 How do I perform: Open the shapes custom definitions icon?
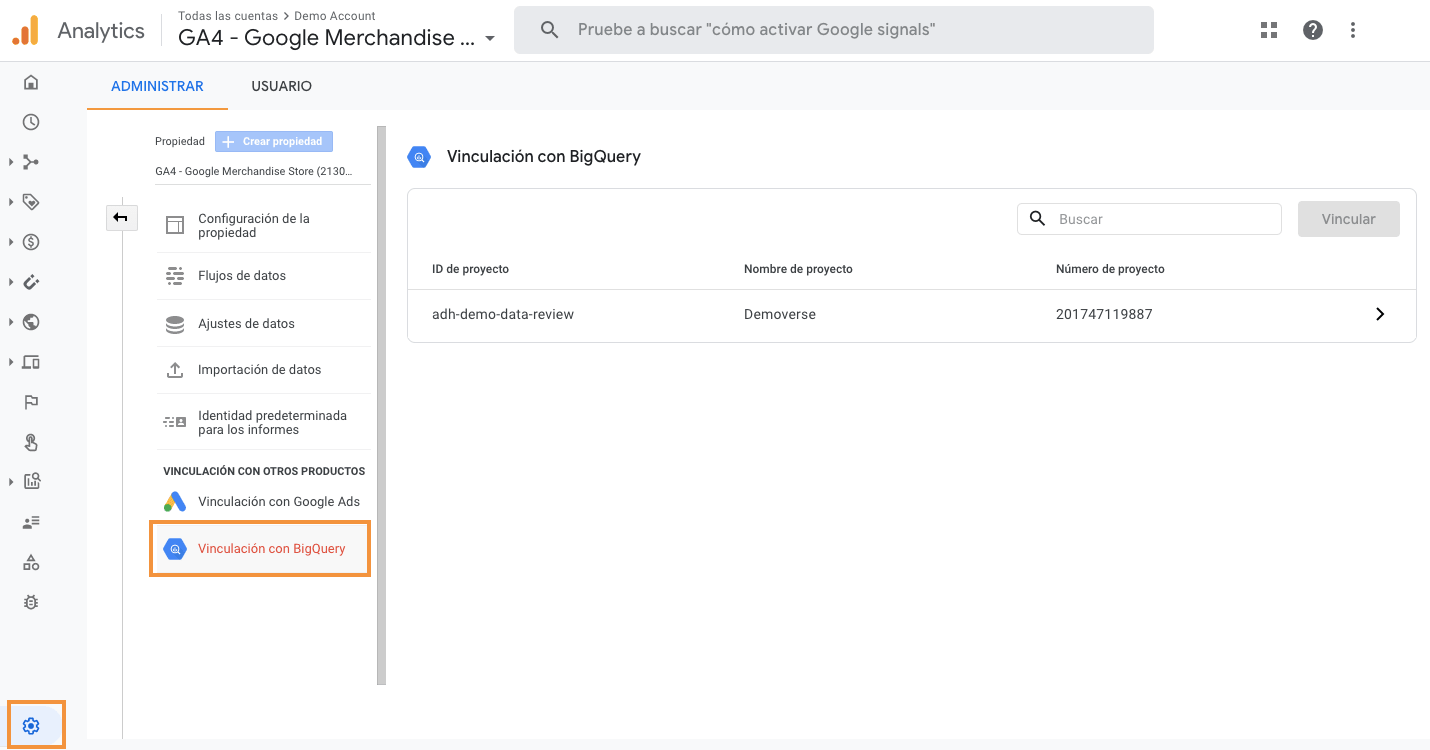click(x=31, y=562)
